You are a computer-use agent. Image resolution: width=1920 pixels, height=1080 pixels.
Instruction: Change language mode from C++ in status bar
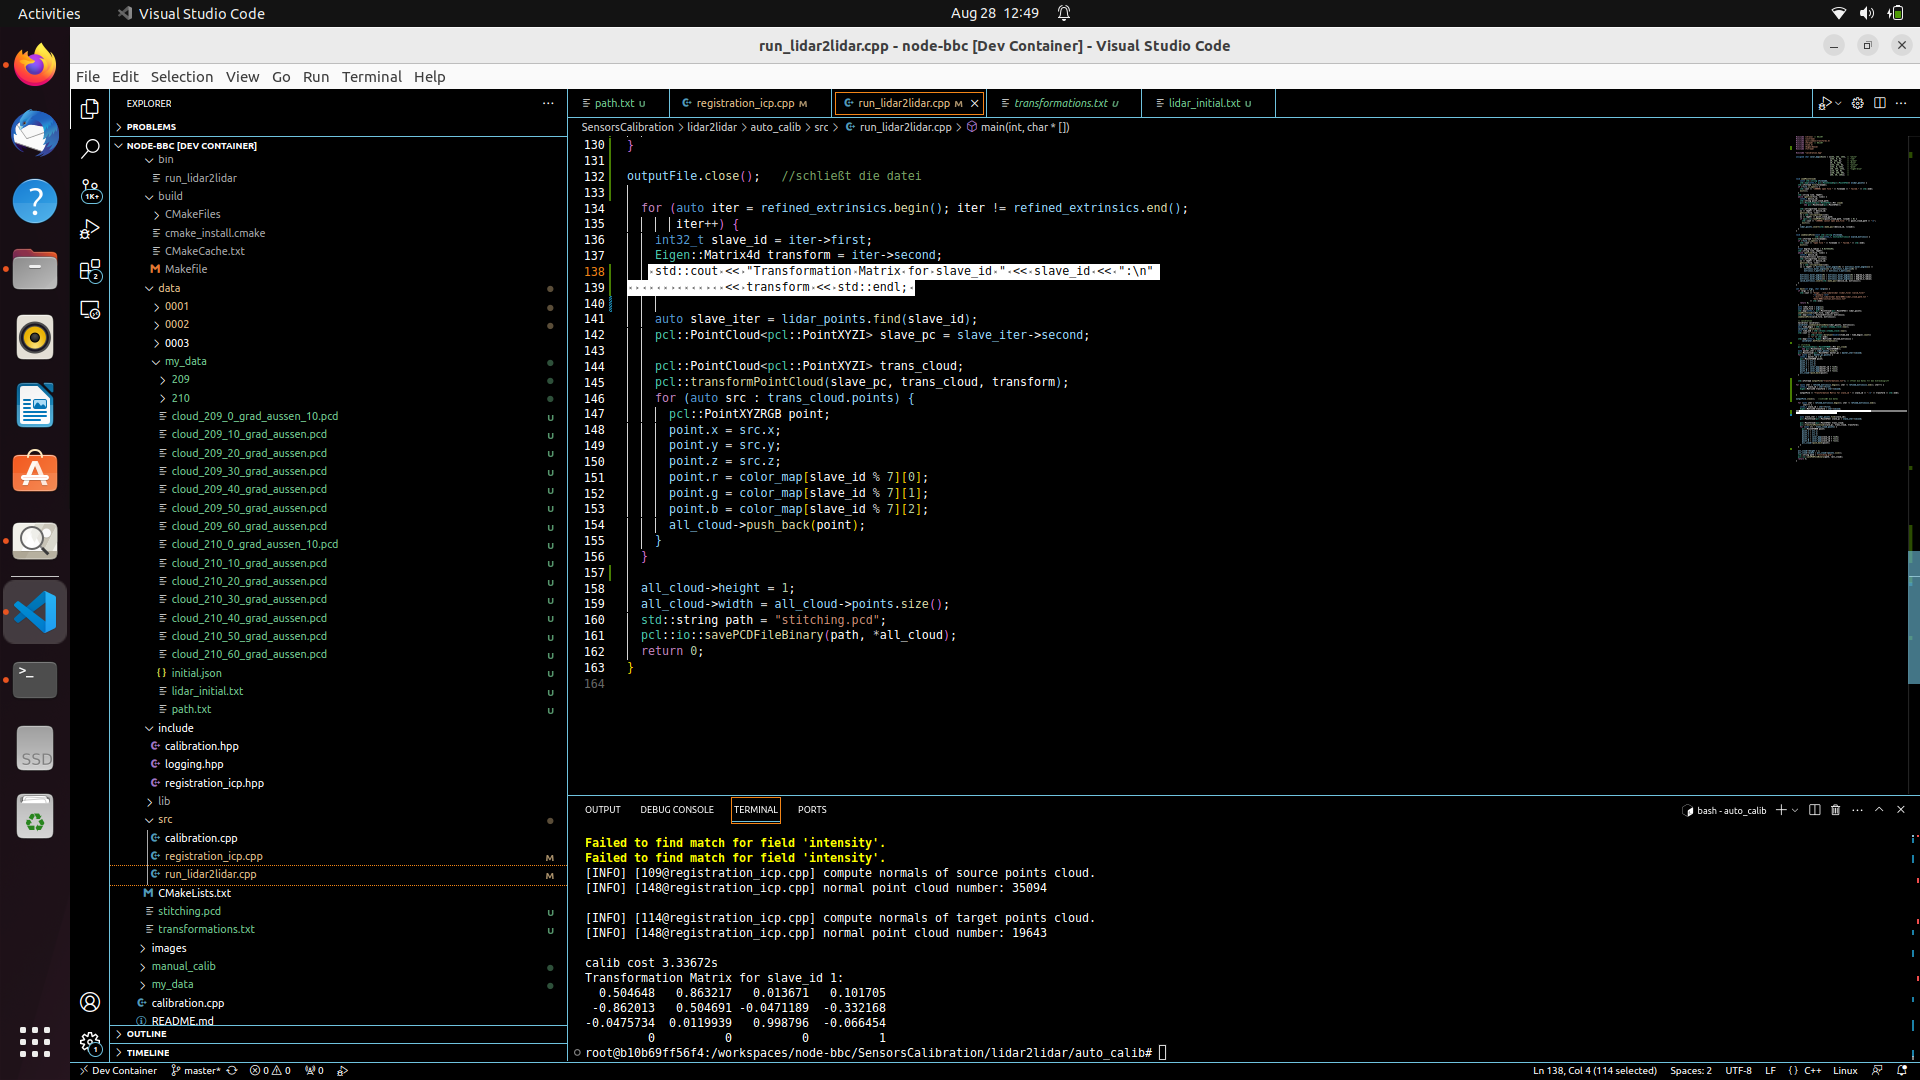tap(1814, 1070)
